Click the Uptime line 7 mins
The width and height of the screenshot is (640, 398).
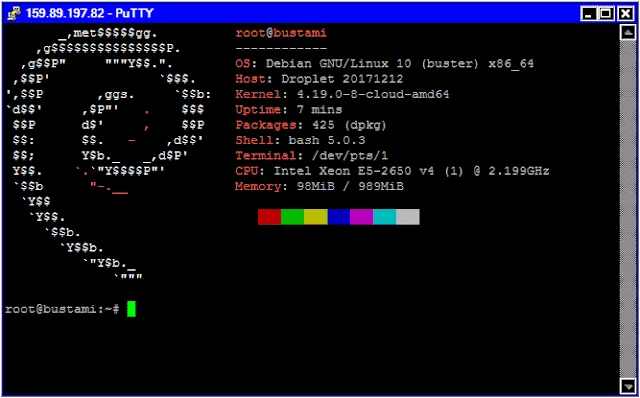[289, 110]
